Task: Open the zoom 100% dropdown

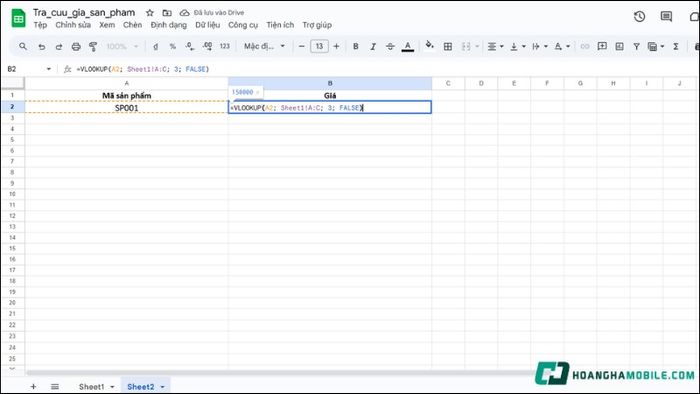Action: 122,46
